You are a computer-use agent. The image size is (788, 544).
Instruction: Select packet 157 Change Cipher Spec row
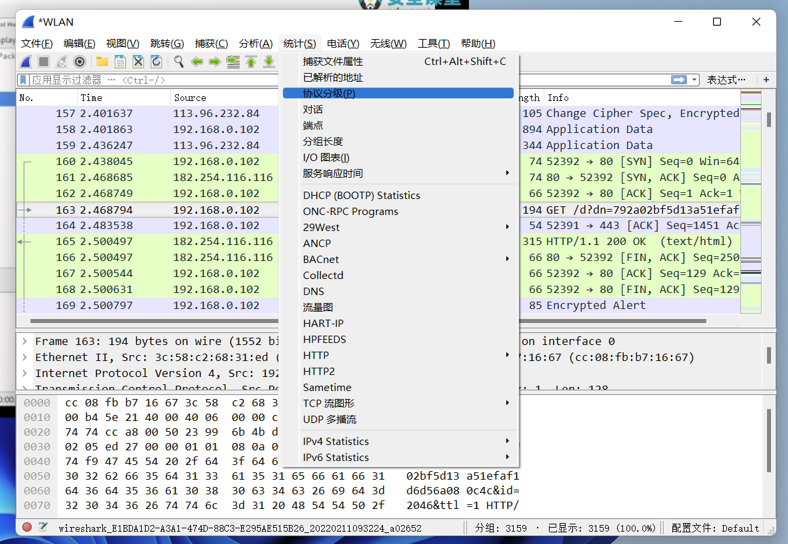[378, 114]
